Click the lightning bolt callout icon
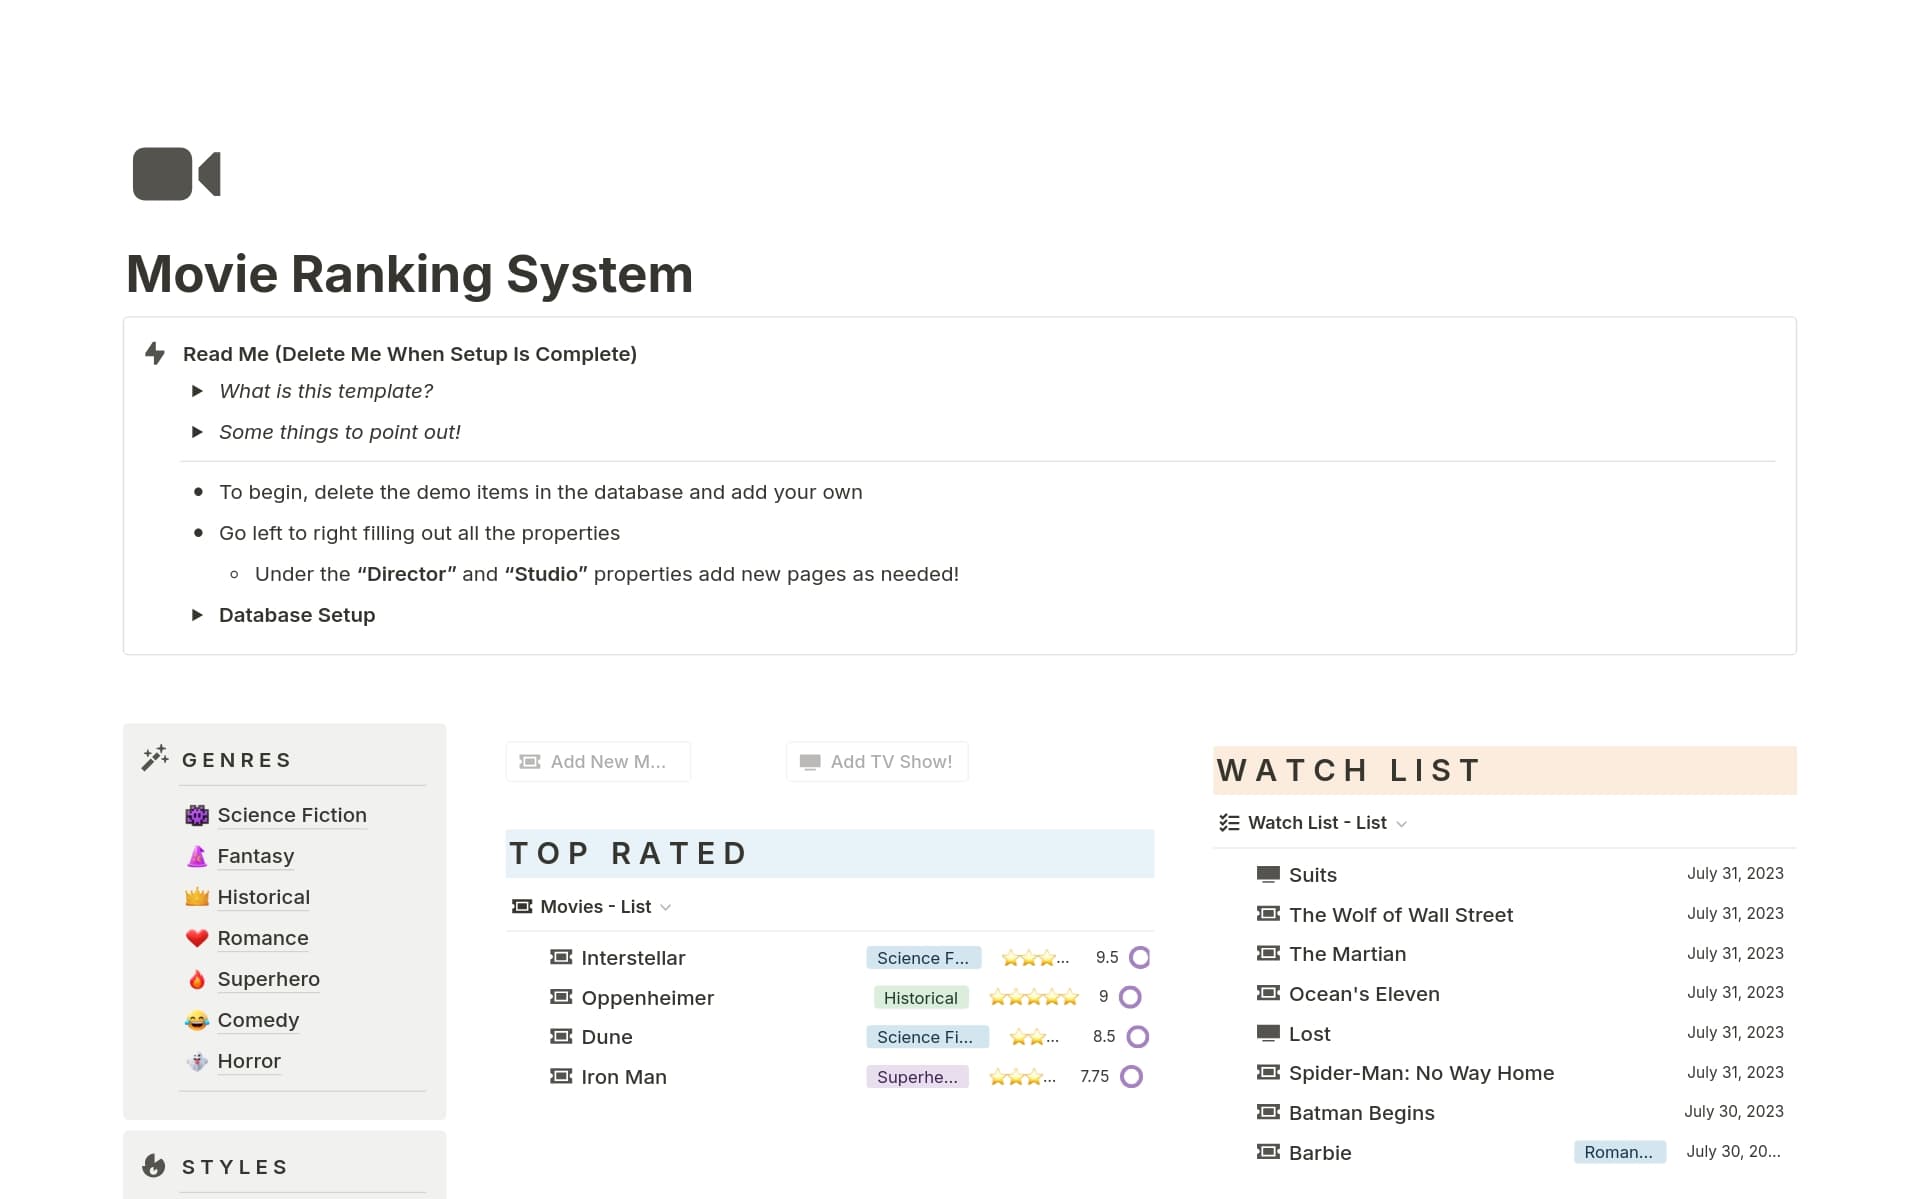Image resolution: width=1920 pixels, height=1199 pixels. click(155, 353)
